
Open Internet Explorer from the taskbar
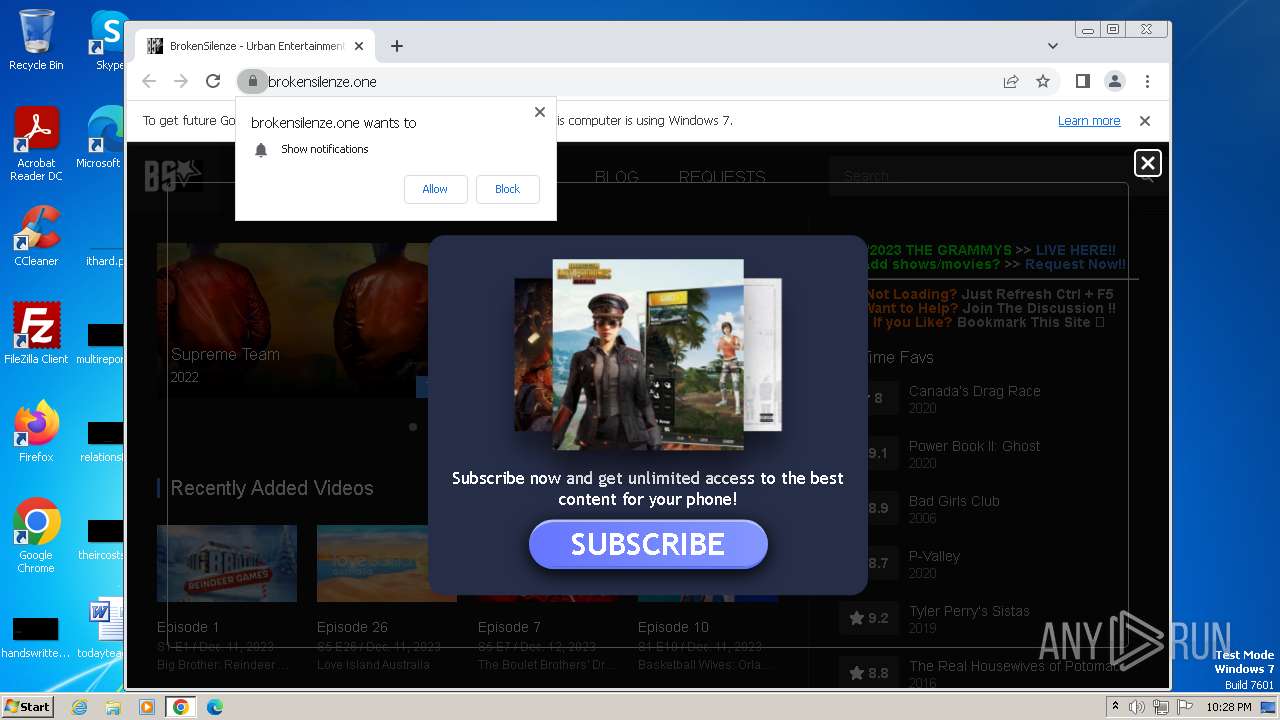pos(79,707)
